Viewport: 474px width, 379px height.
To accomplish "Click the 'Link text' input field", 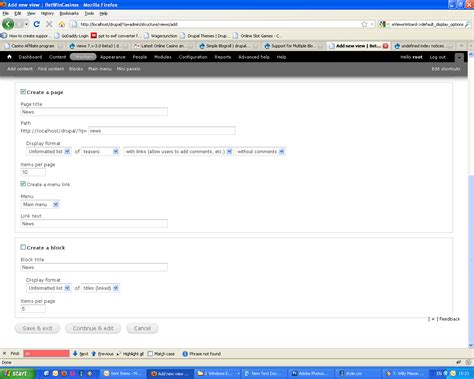I will (x=94, y=224).
